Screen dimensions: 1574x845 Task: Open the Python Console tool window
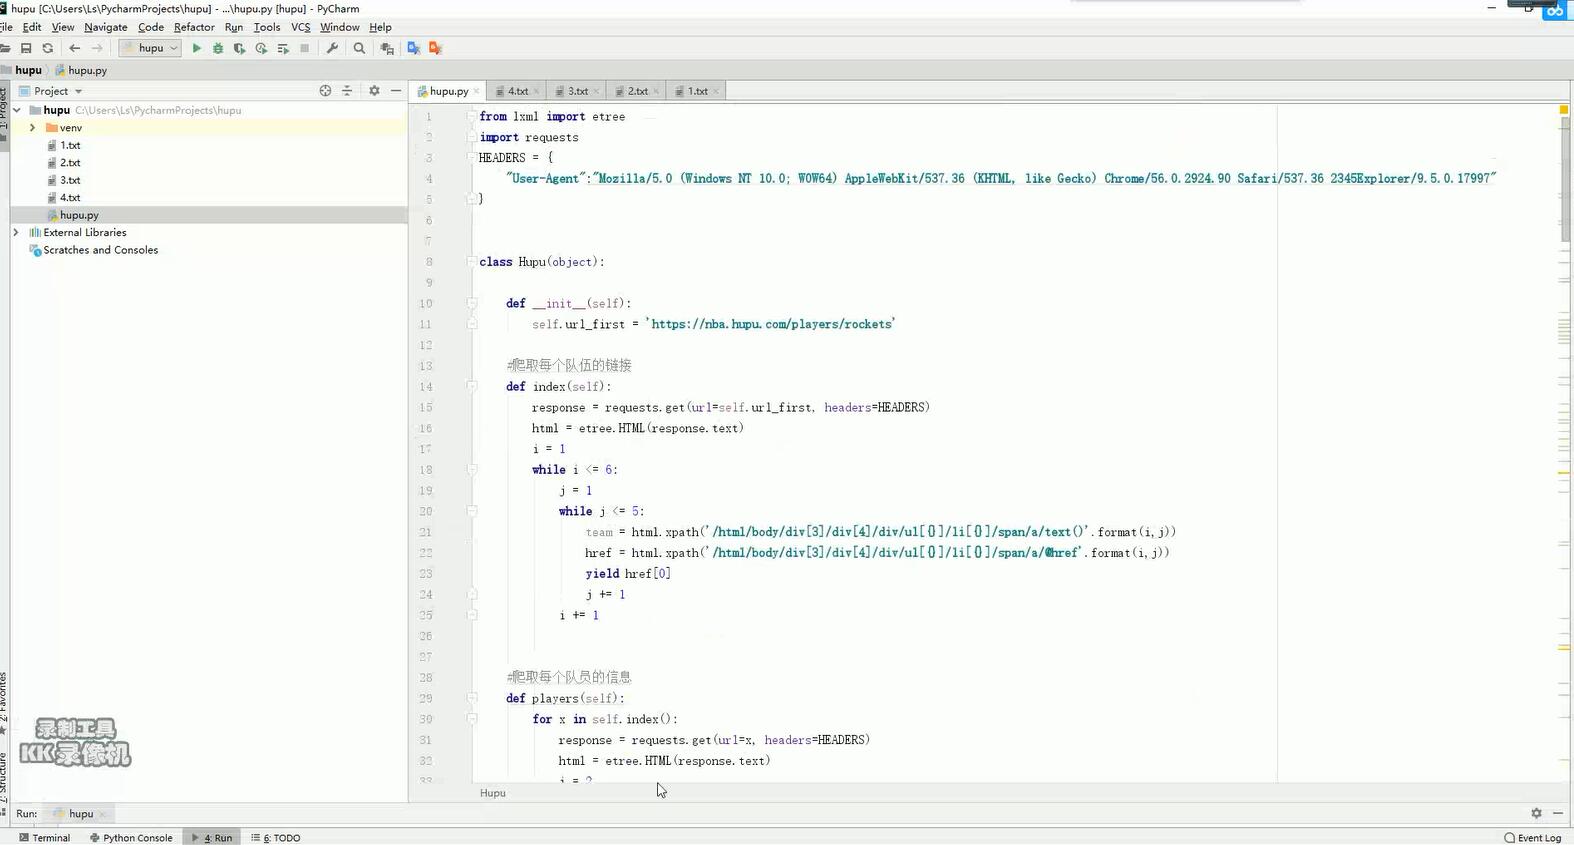point(131,838)
